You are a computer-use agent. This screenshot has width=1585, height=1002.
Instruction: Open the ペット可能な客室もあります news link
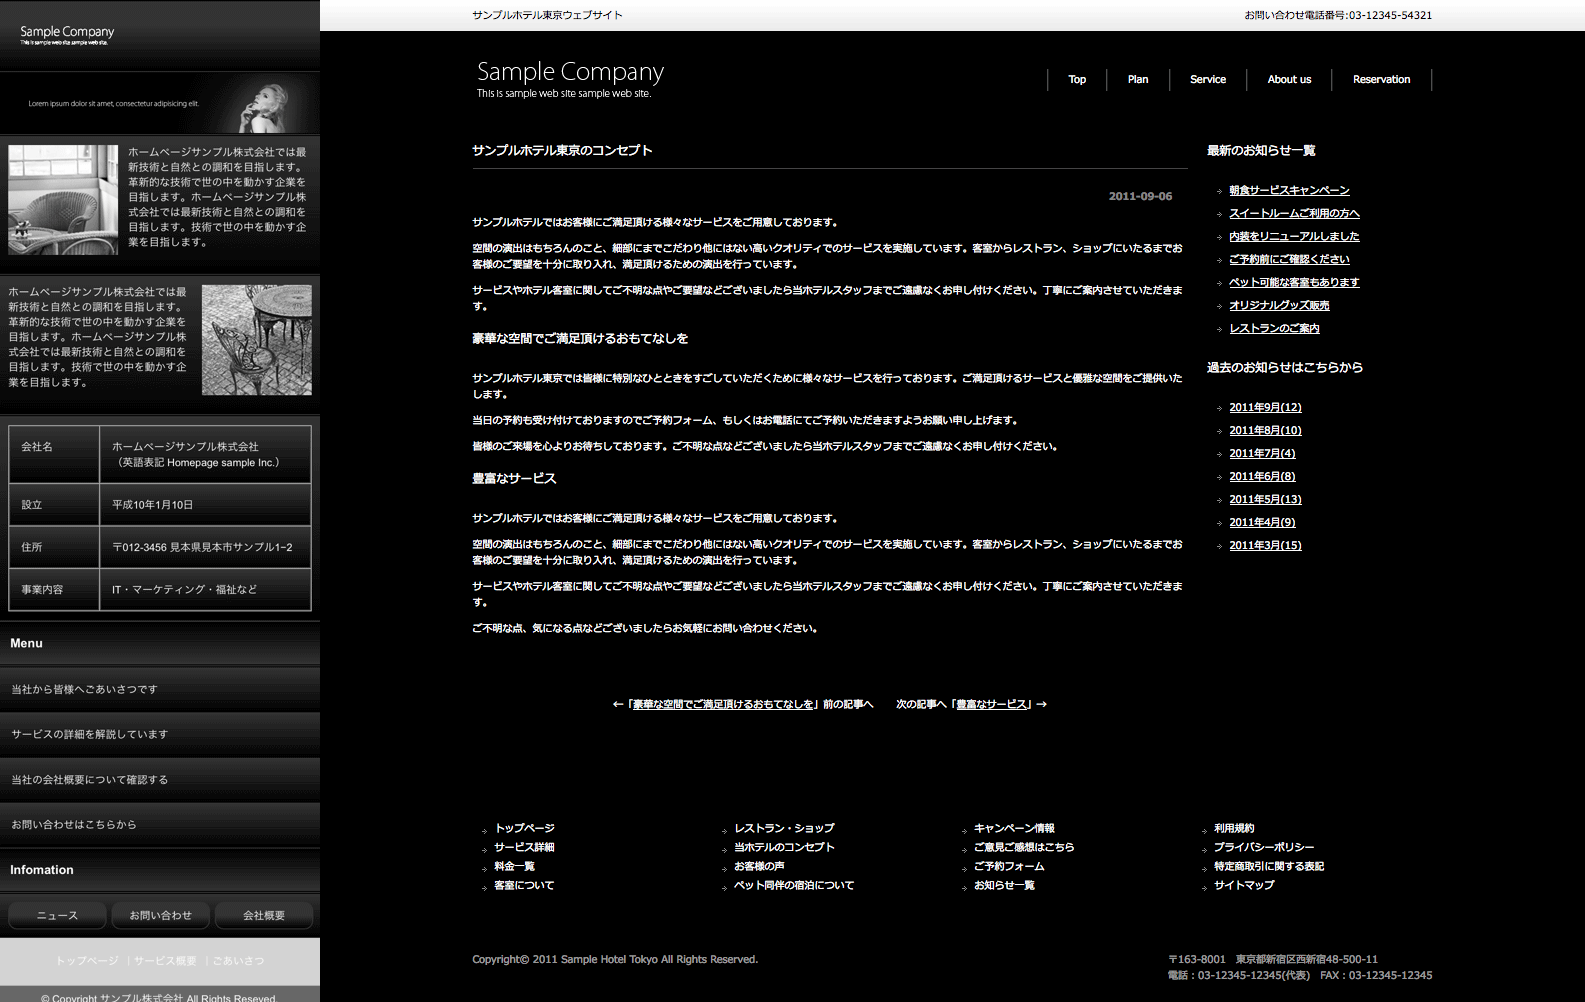pos(1293,283)
